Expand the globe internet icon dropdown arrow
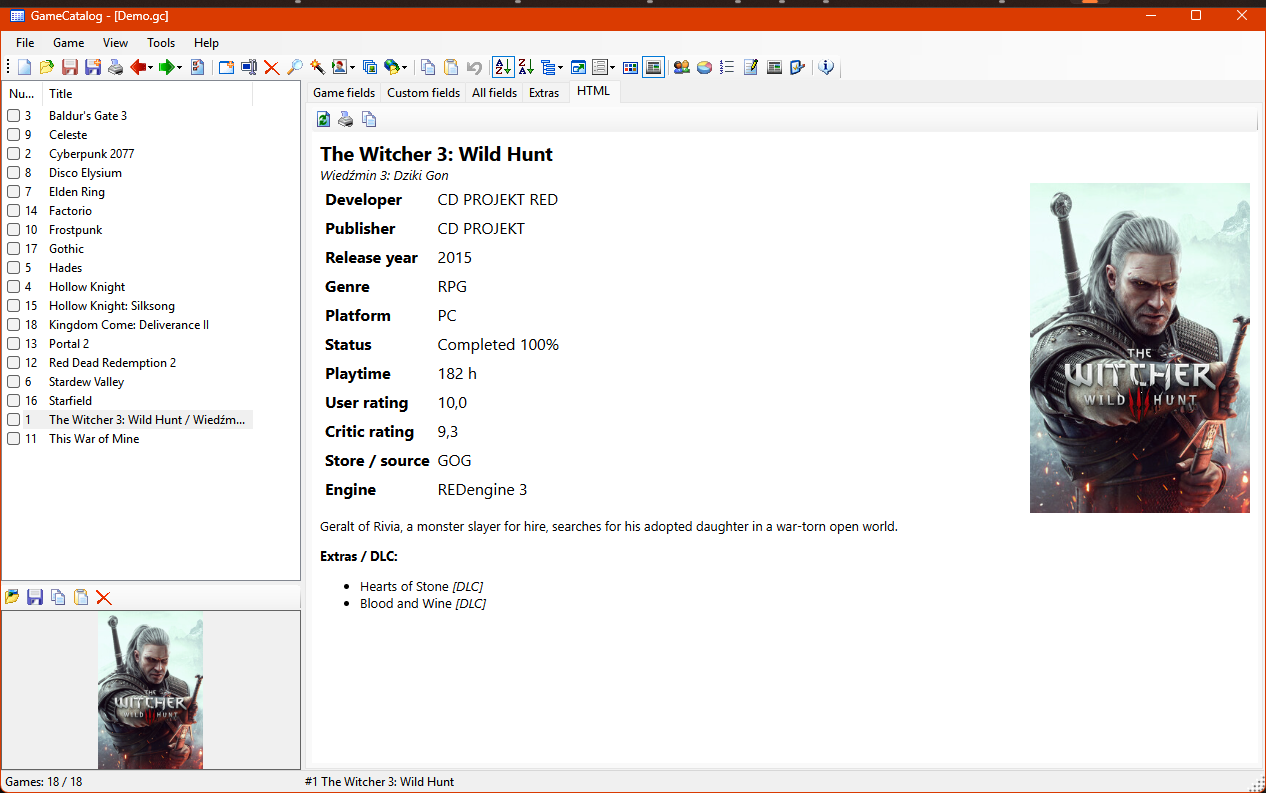 (x=405, y=67)
